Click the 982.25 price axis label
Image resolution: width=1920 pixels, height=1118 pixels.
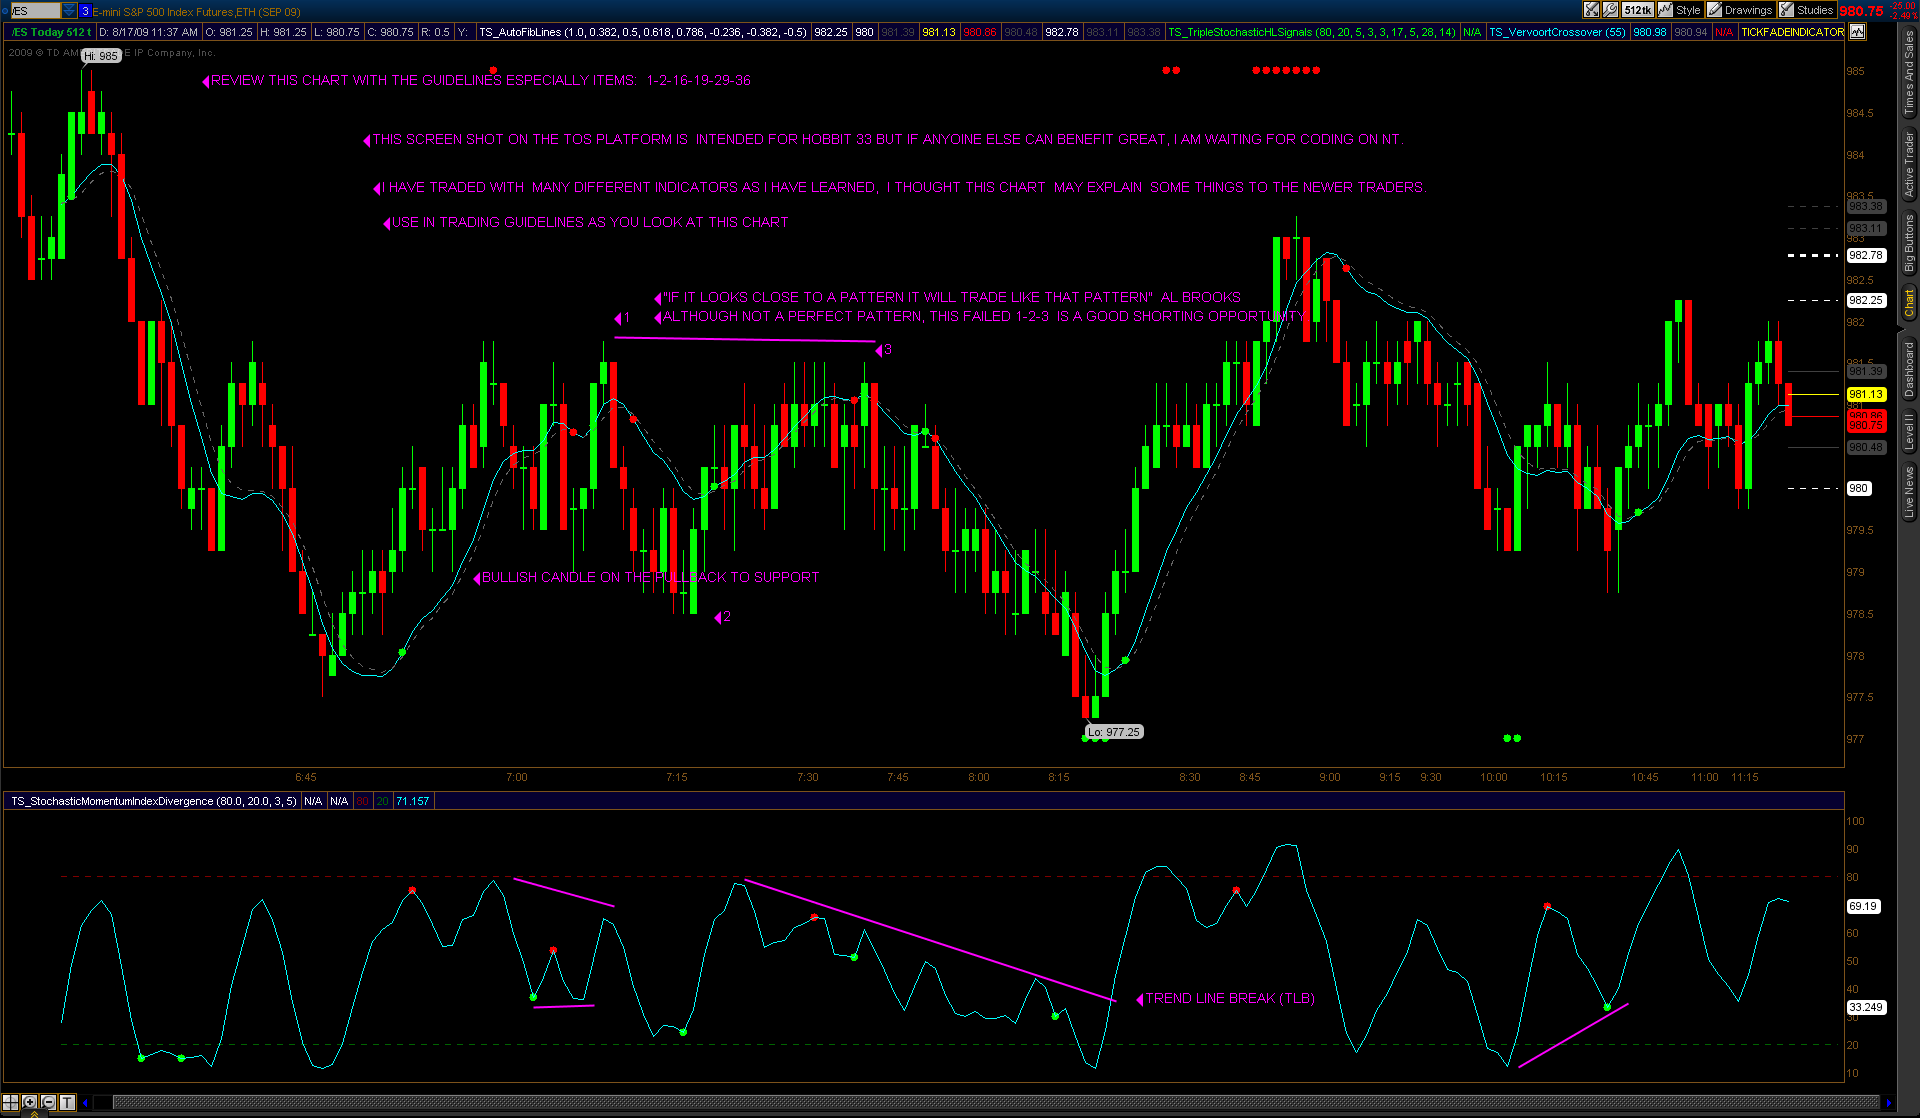tap(1866, 300)
